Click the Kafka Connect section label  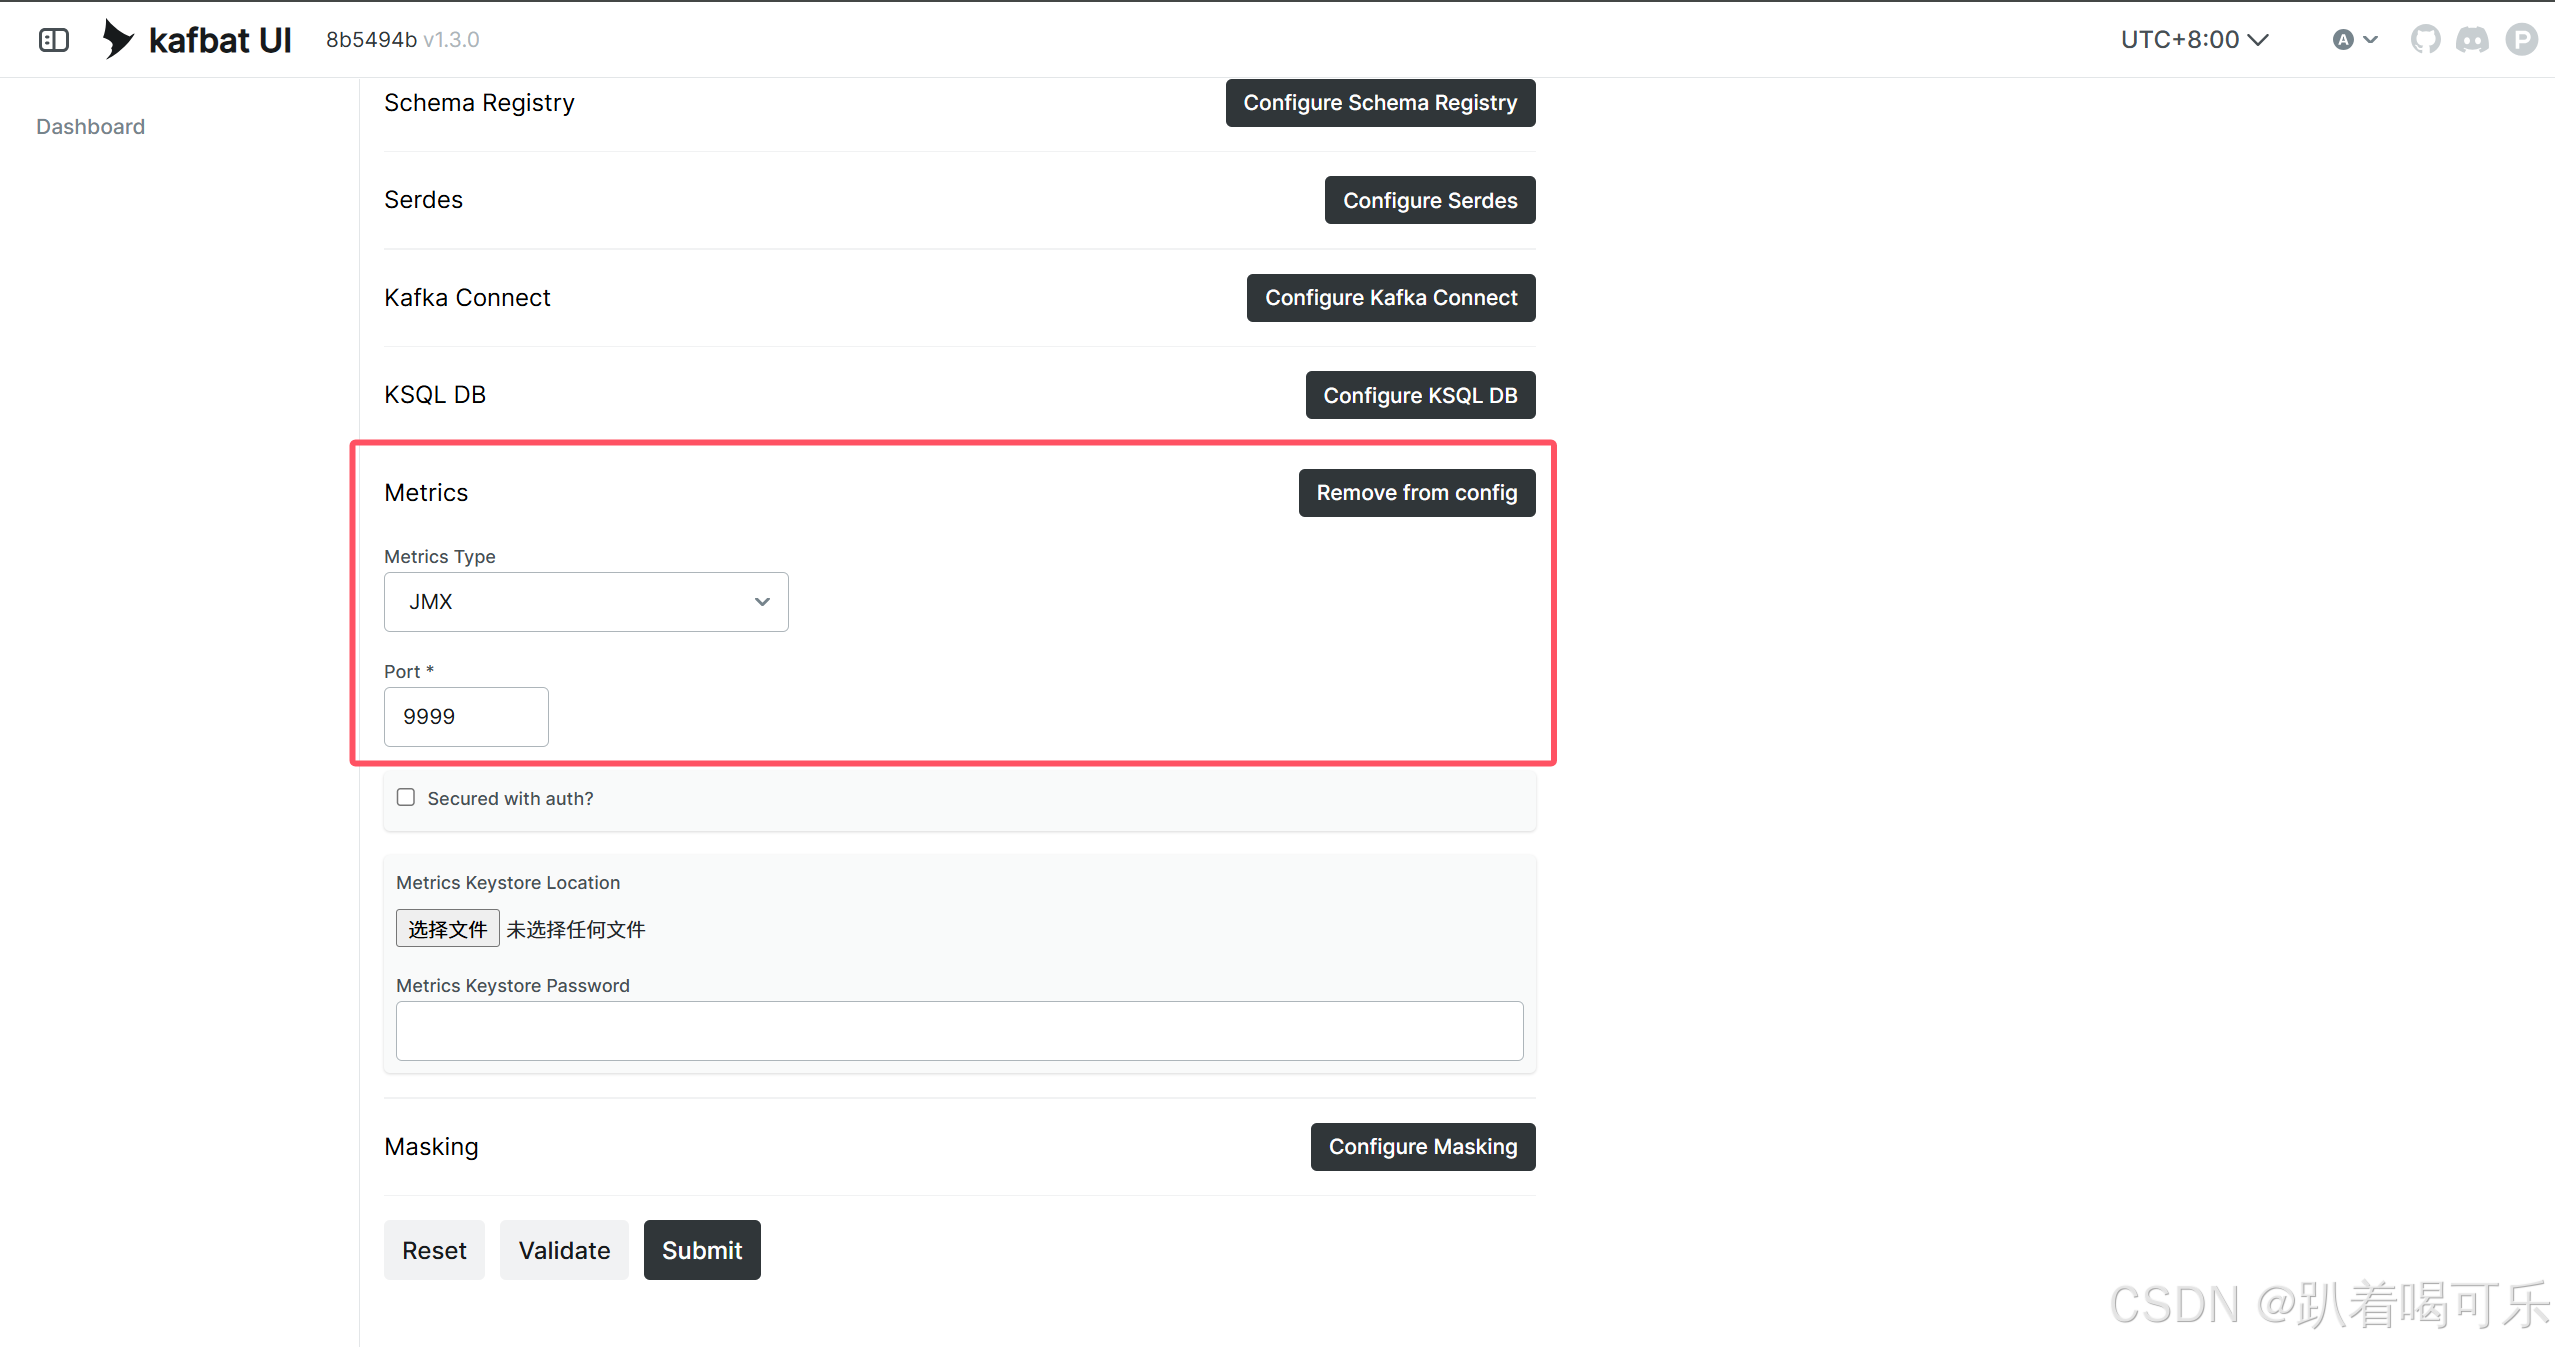coord(467,298)
